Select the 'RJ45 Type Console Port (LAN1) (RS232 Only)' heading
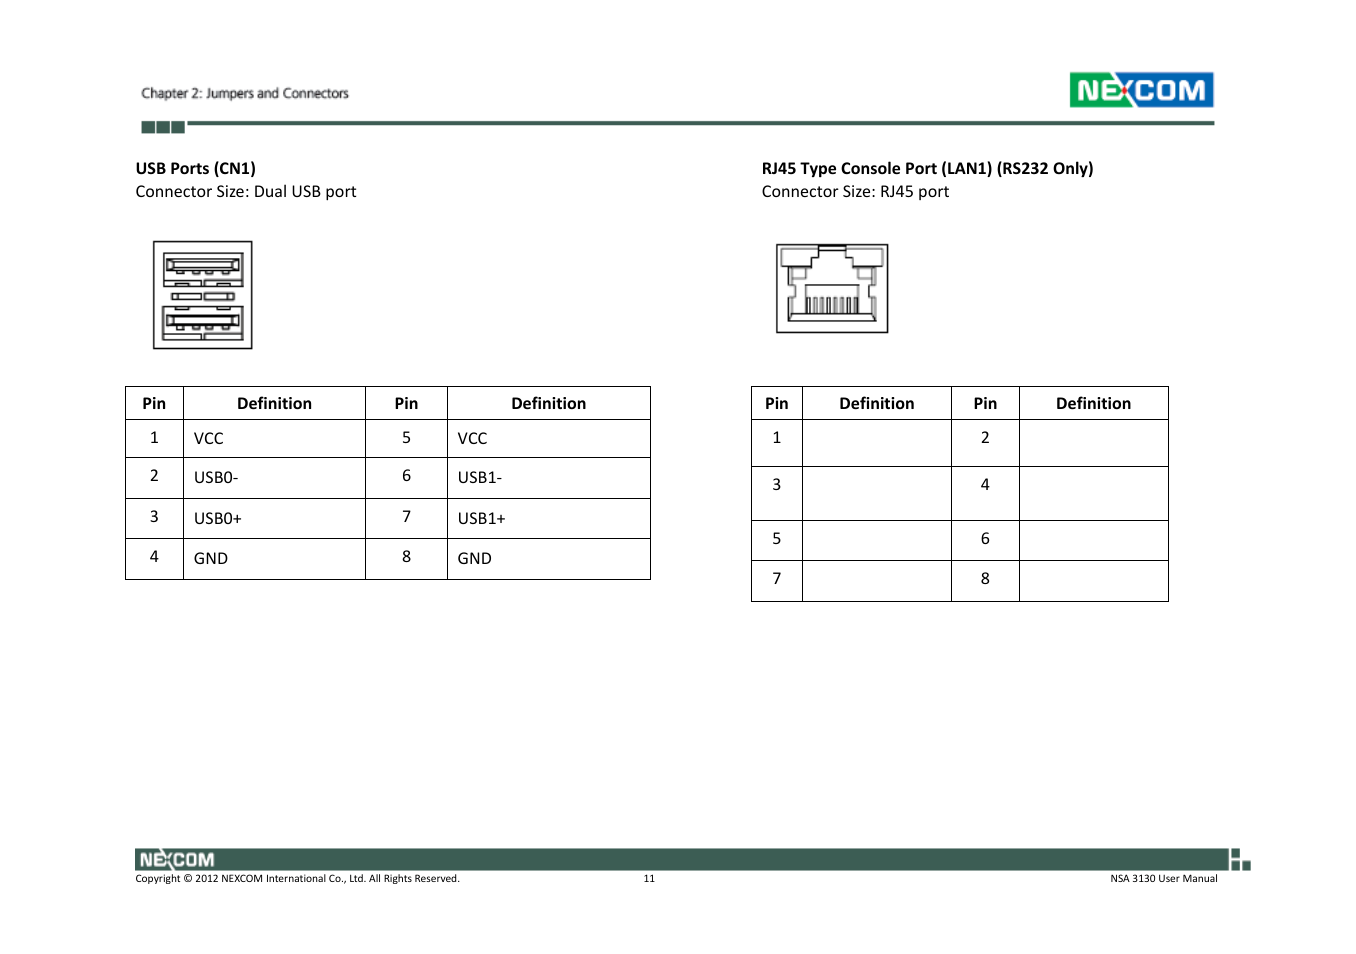The width and height of the screenshot is (1356, 954). (927, 168)
